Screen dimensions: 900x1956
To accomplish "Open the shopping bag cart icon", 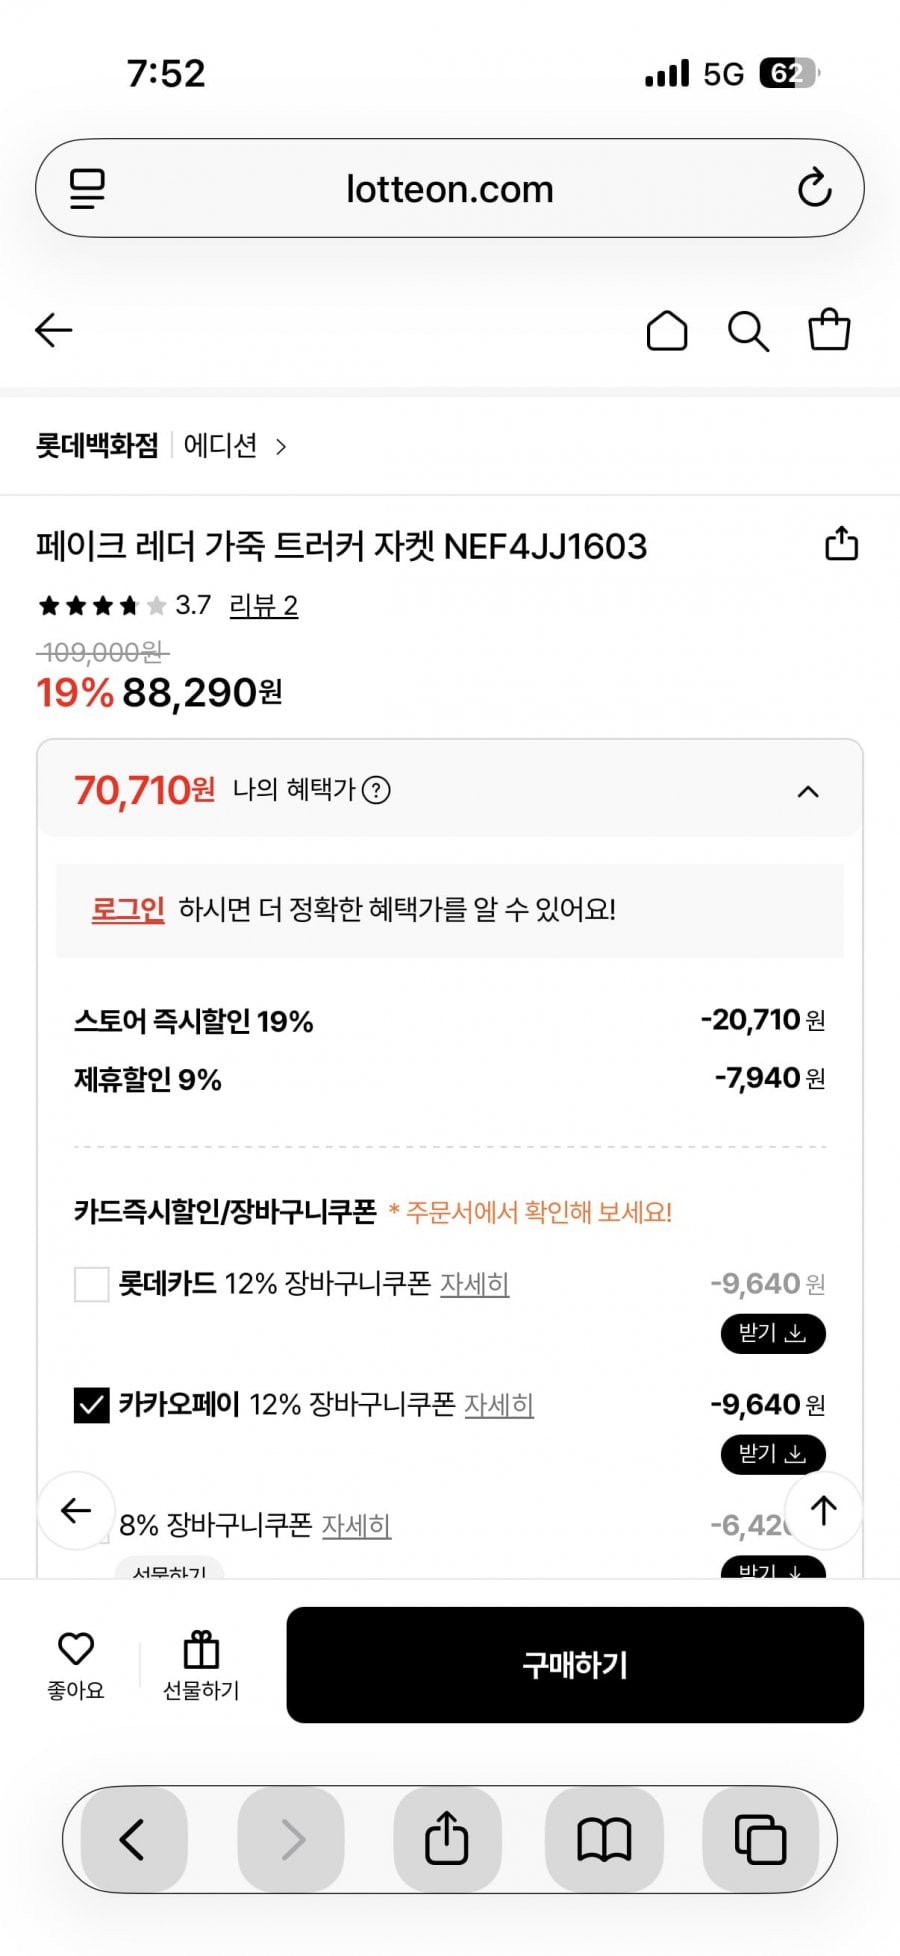I will click(x=829, y=330).
